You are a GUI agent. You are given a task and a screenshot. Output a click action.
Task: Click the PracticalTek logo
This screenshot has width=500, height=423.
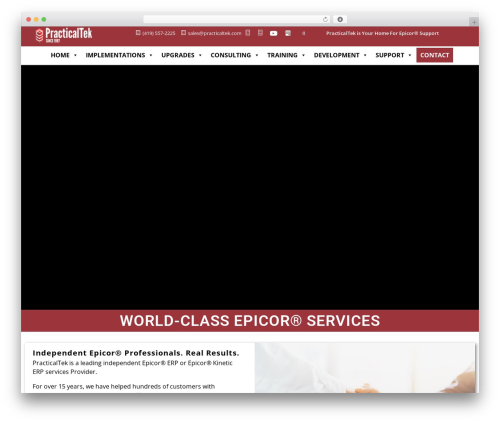click(x=64, y=35)
